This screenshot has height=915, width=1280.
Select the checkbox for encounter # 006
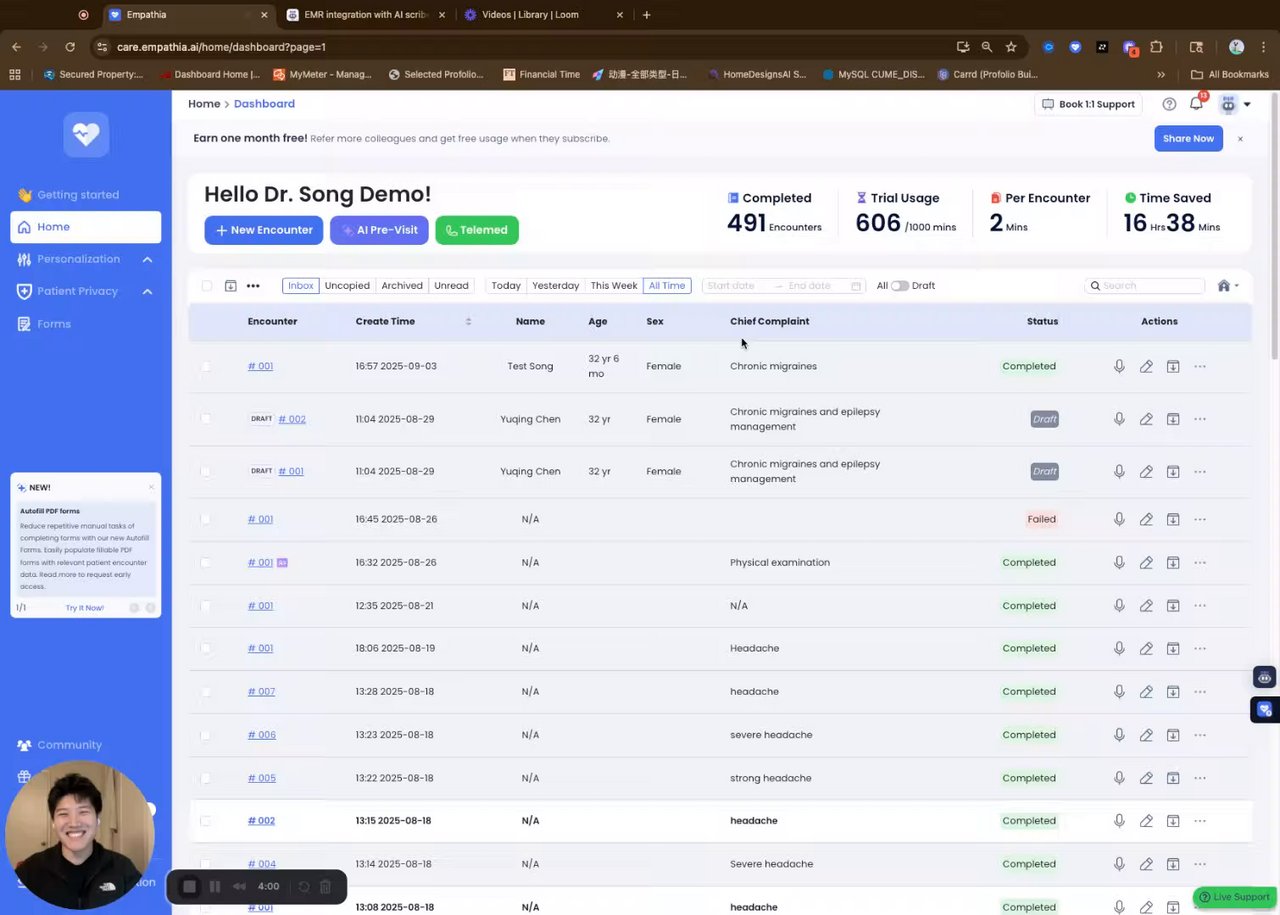point(206,735)
